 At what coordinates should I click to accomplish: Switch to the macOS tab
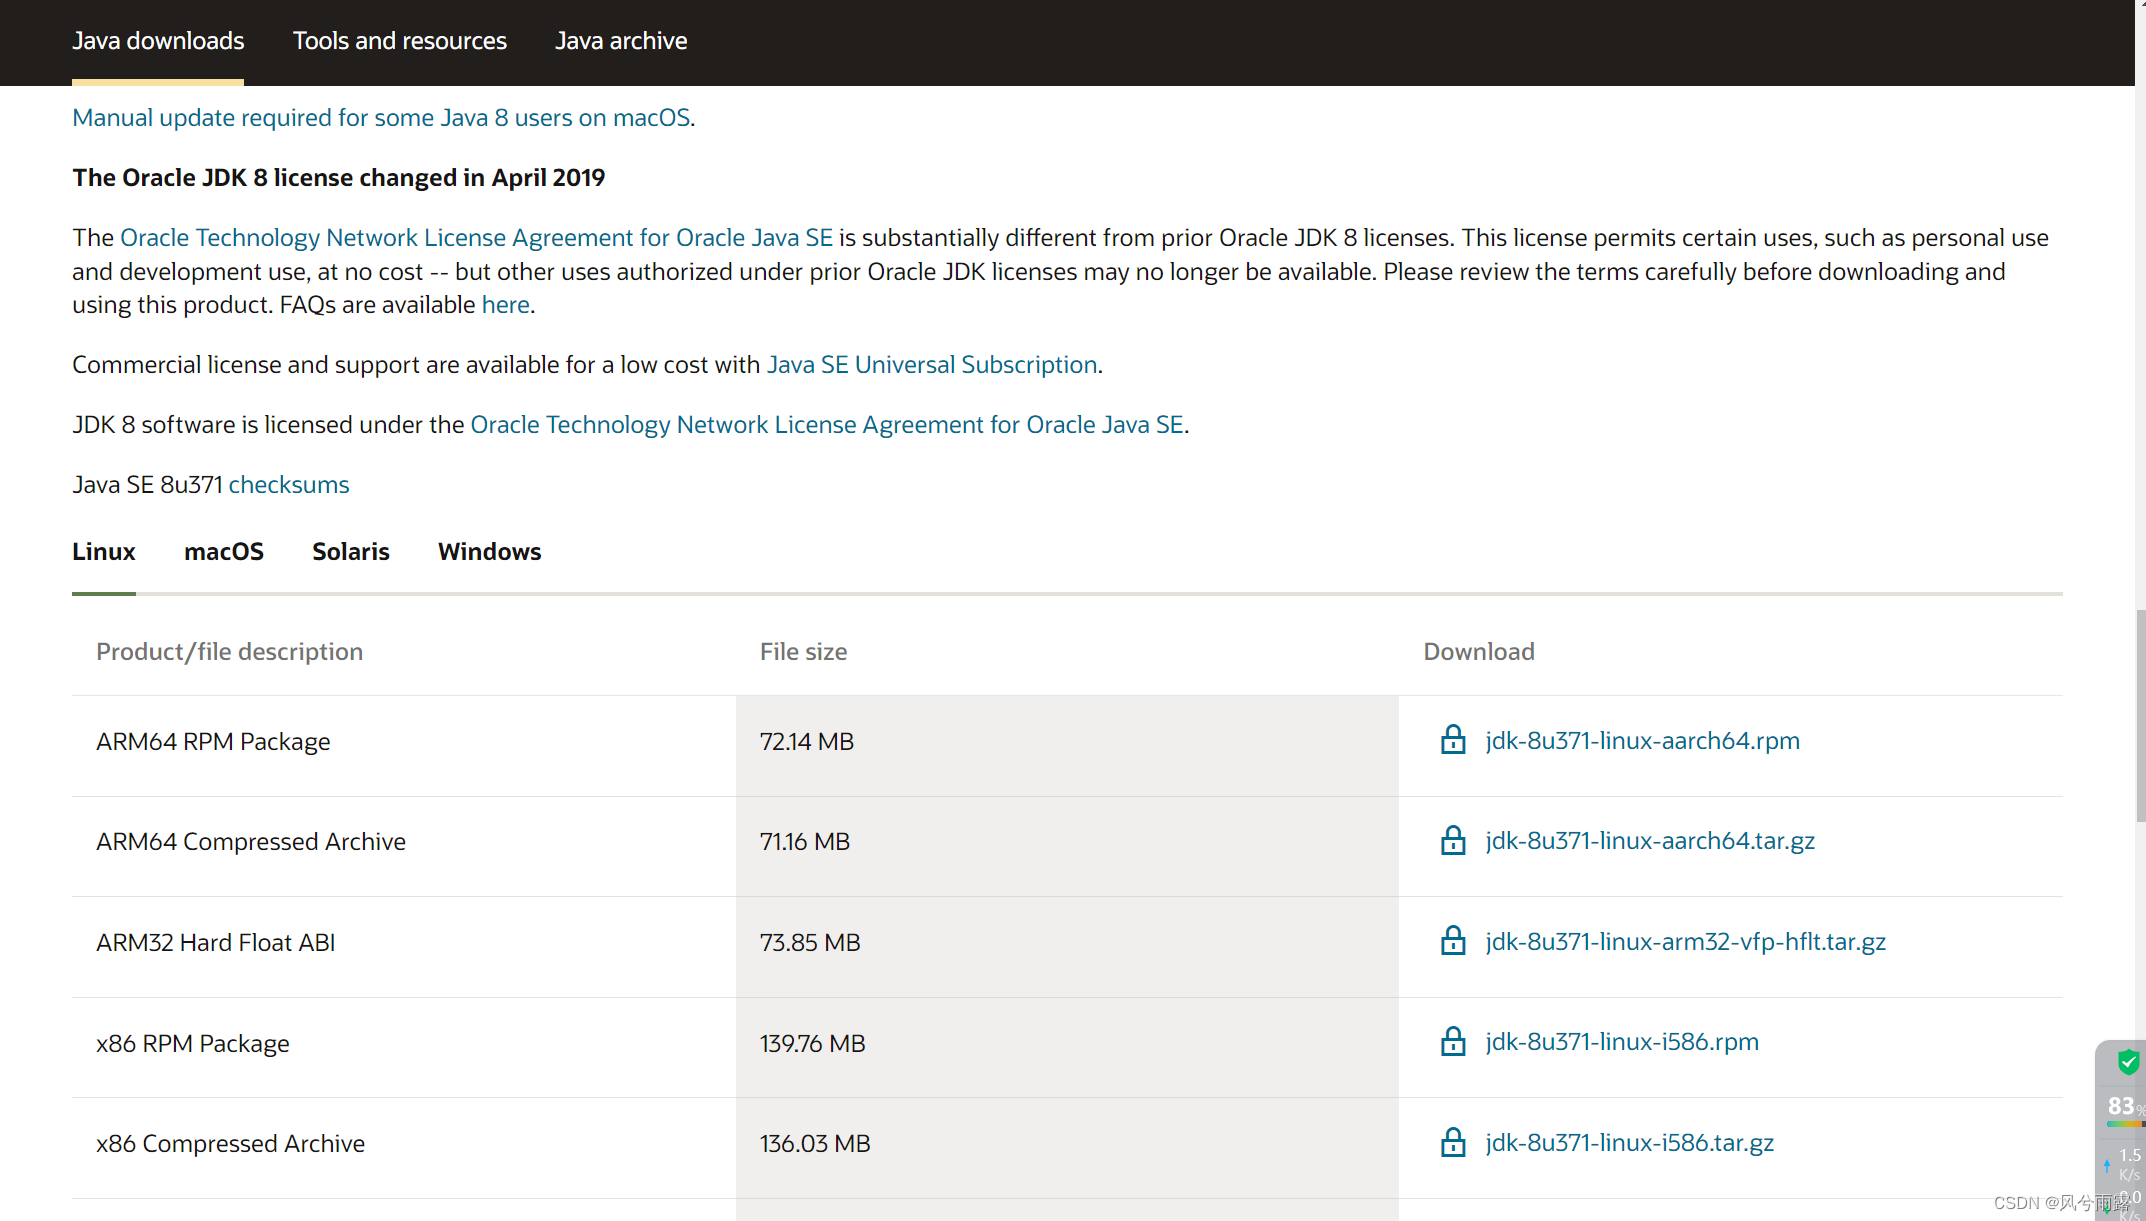[224, 552]
